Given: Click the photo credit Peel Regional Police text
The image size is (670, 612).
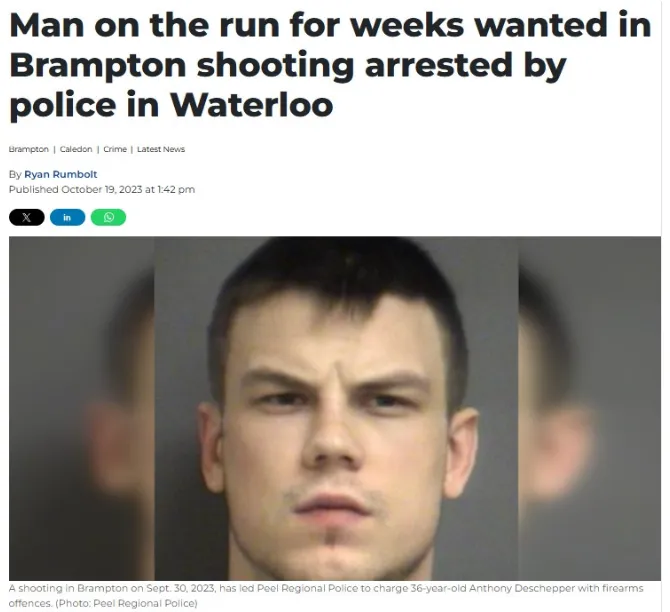Looking at the screenshot, I should pos(145,603).
